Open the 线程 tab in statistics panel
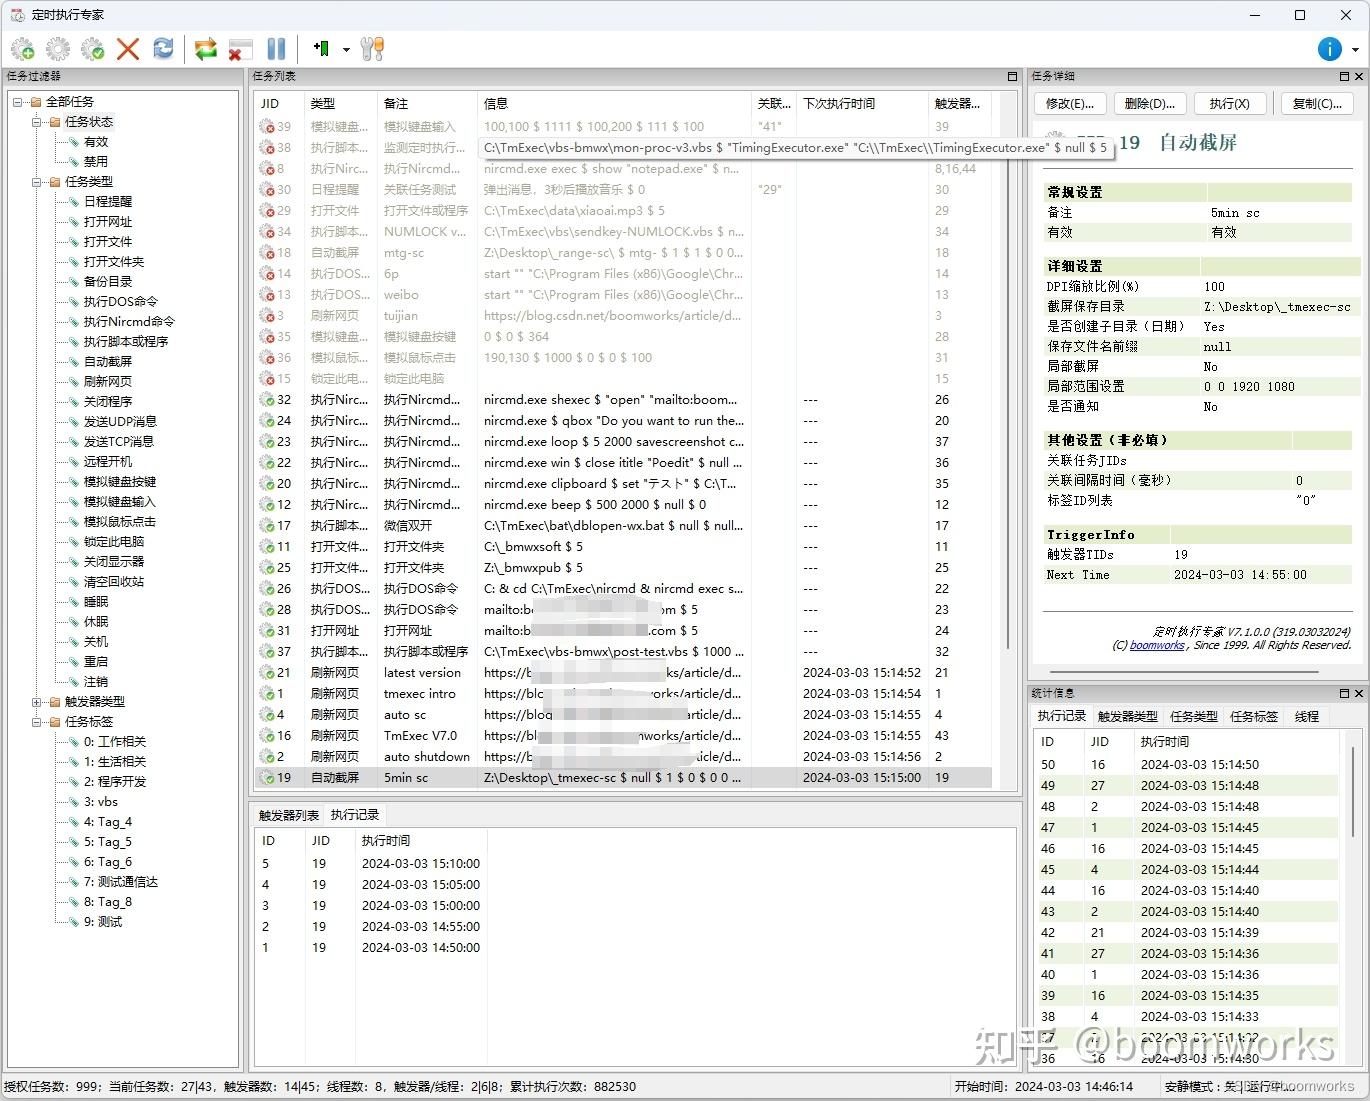This screenshot has height=1101, width=1370. click(x=1307, y=716)
